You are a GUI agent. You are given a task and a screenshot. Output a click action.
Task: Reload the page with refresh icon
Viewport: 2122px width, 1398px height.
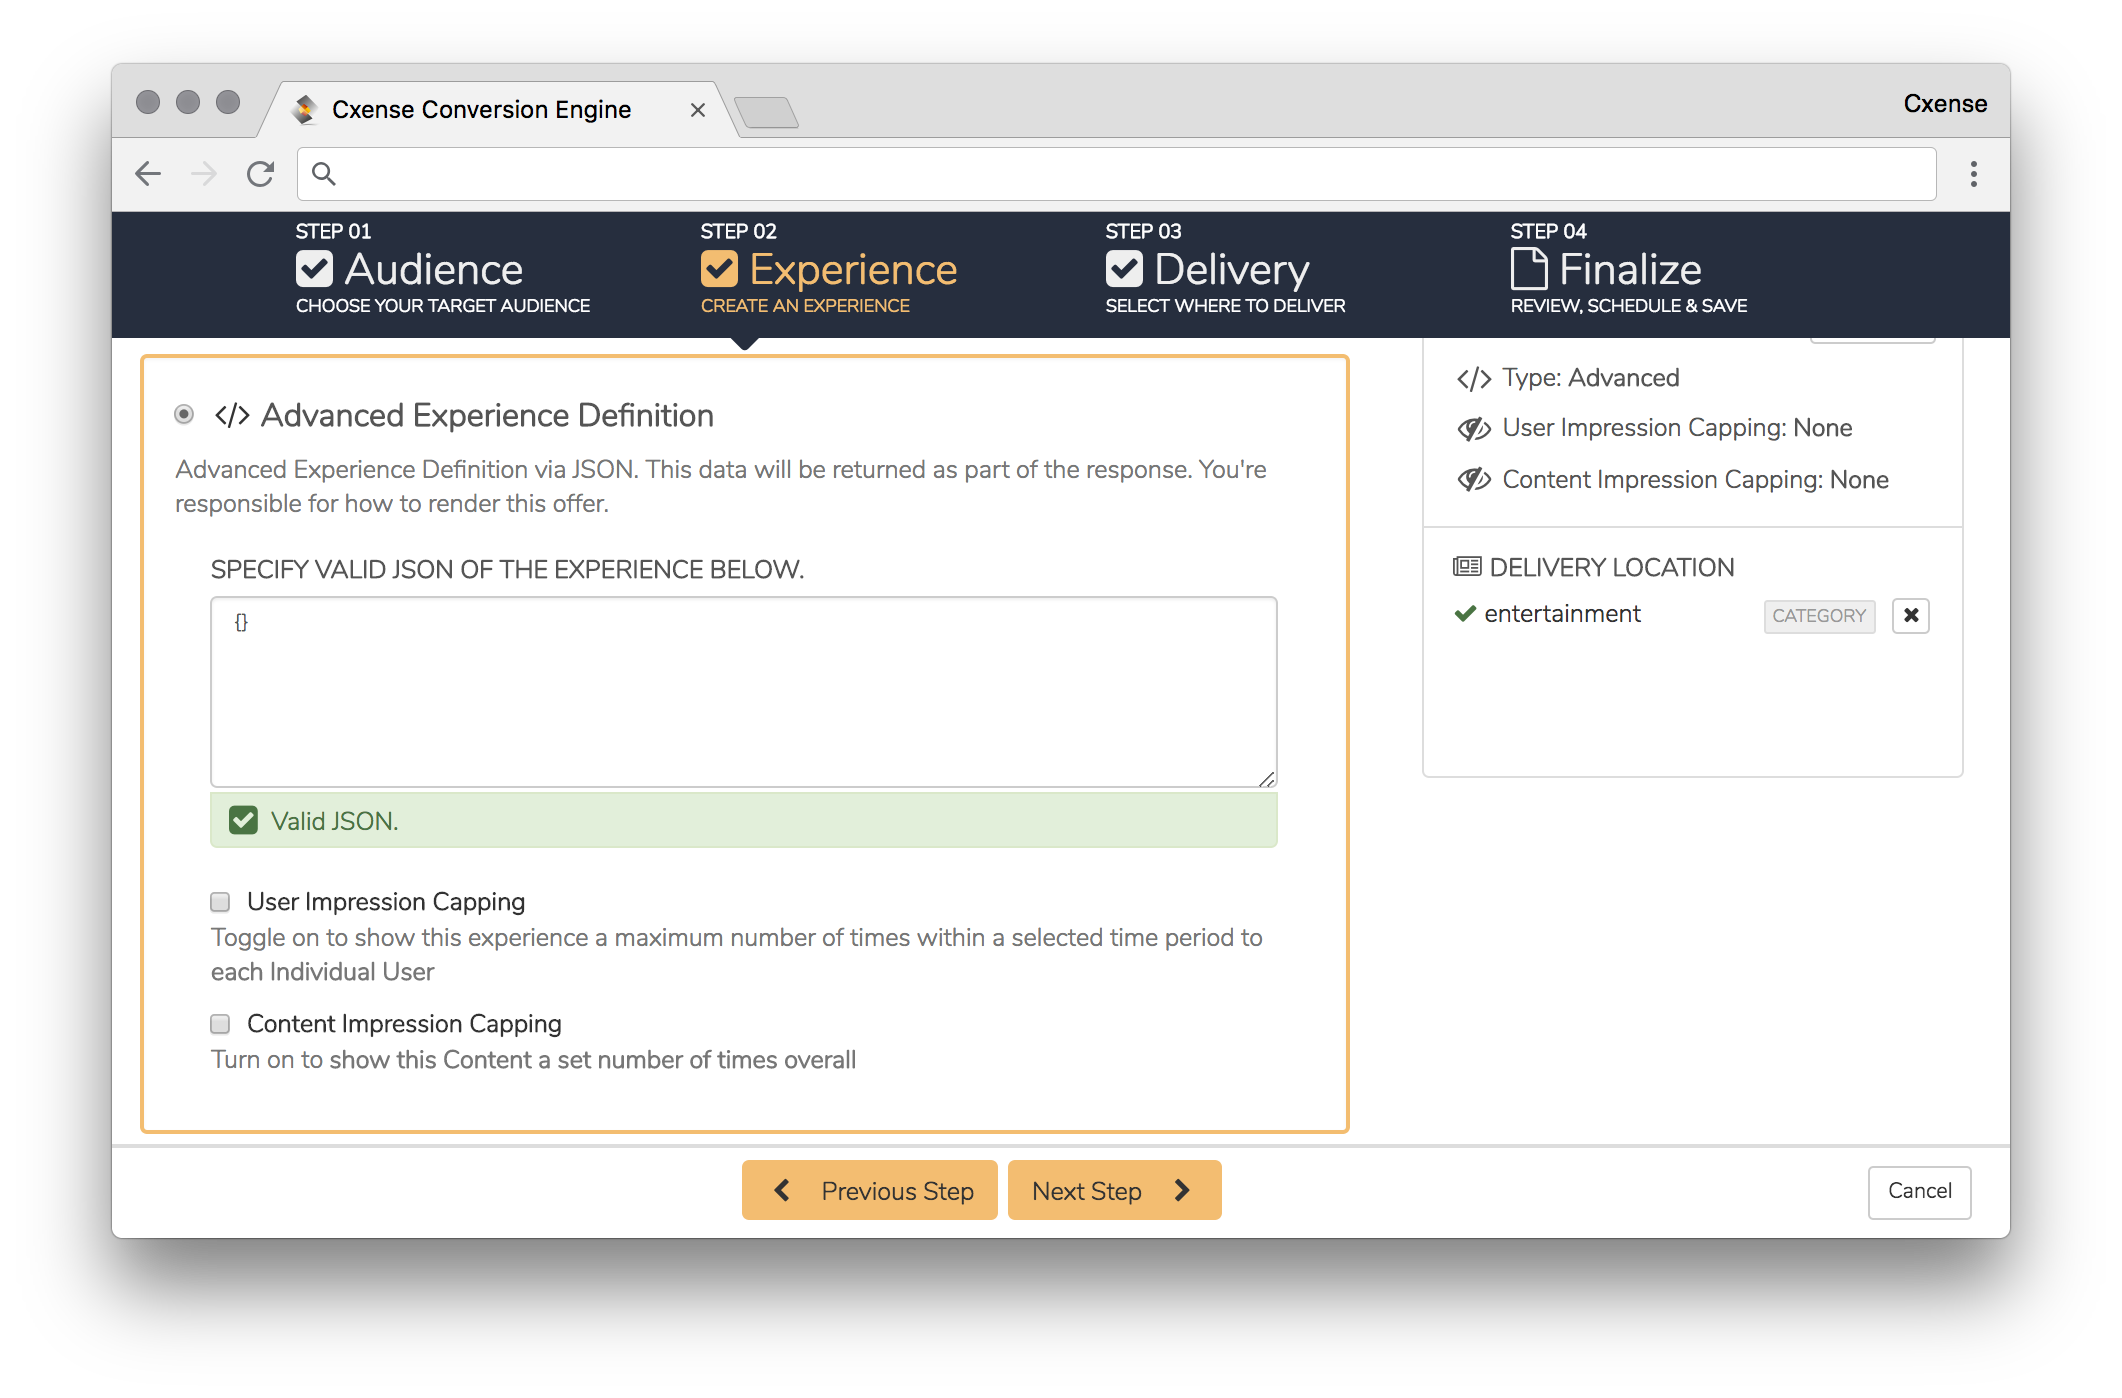pos(260,174)
